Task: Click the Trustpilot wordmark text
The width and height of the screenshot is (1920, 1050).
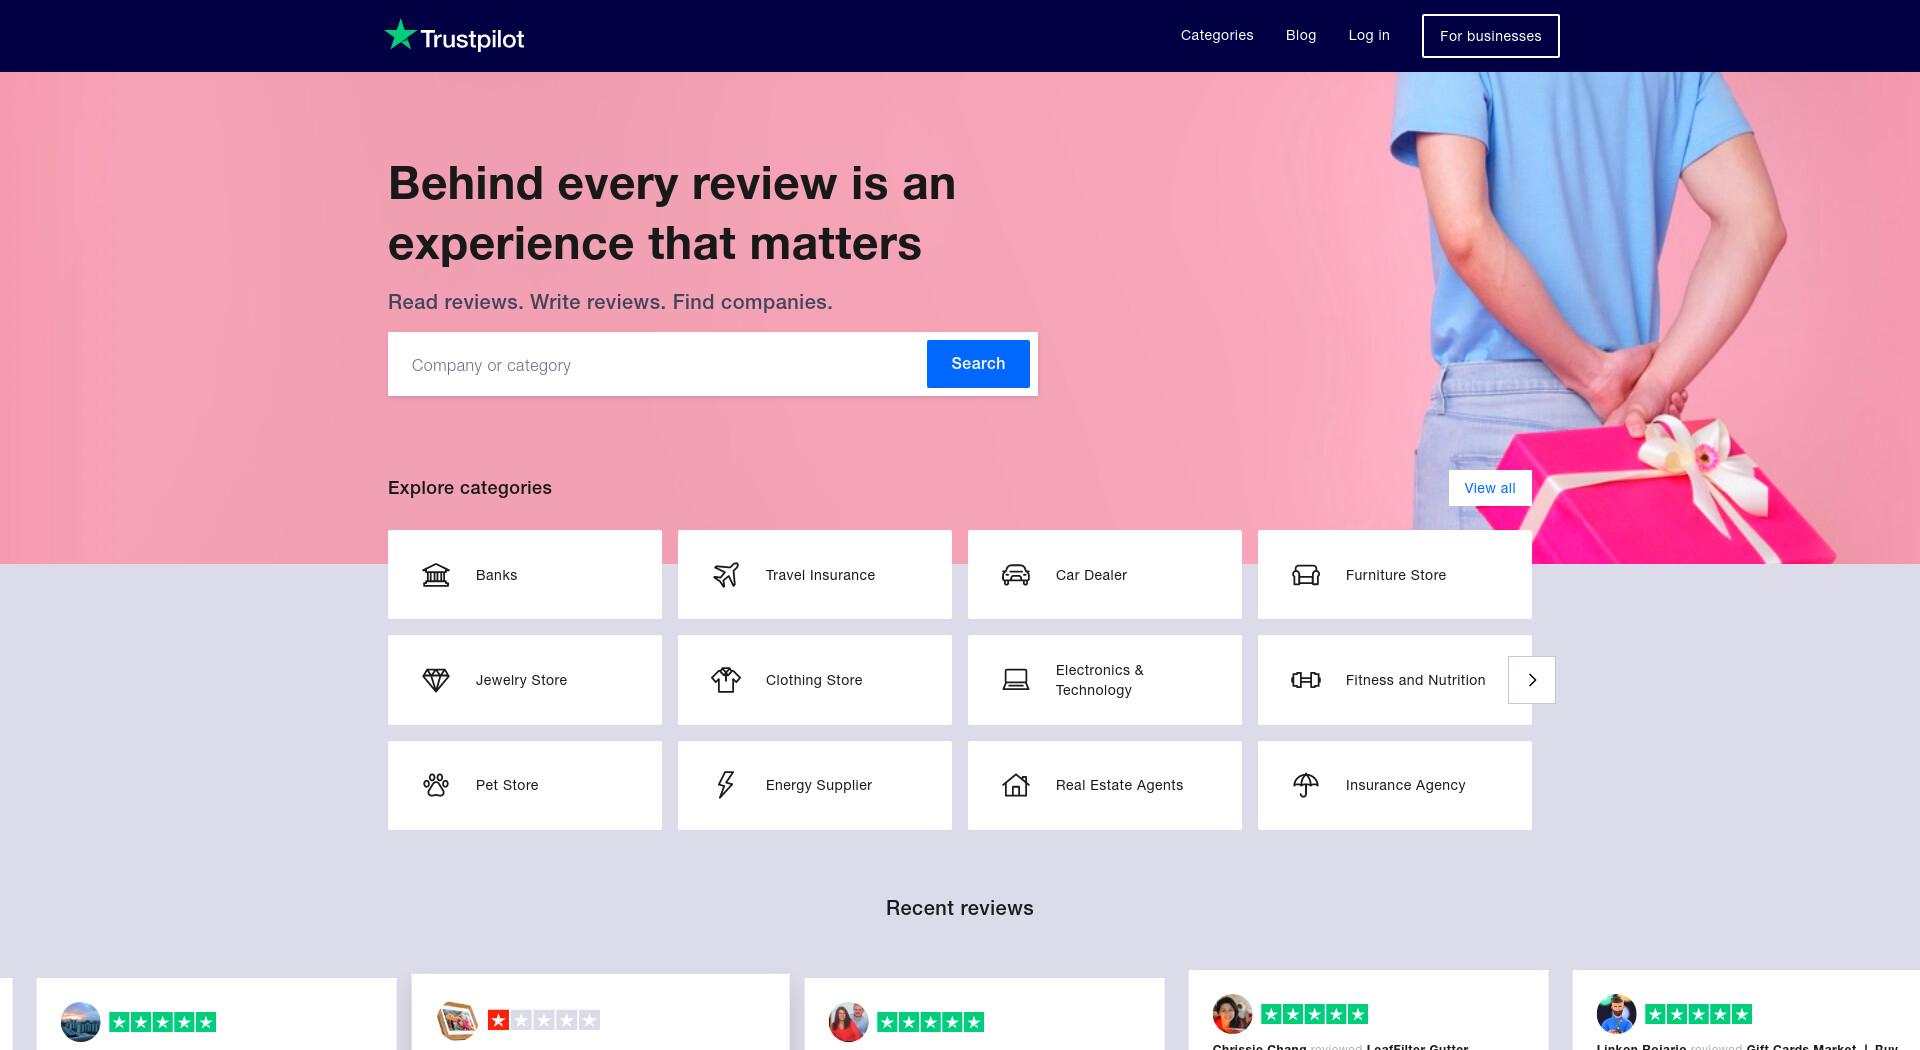Action: (472, 39)
